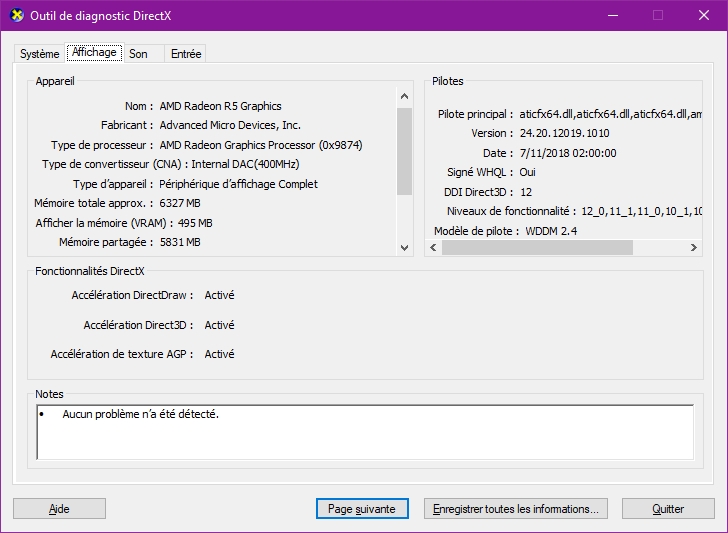Click the Signé WHQL 'Oui' value

click(527, 172)
